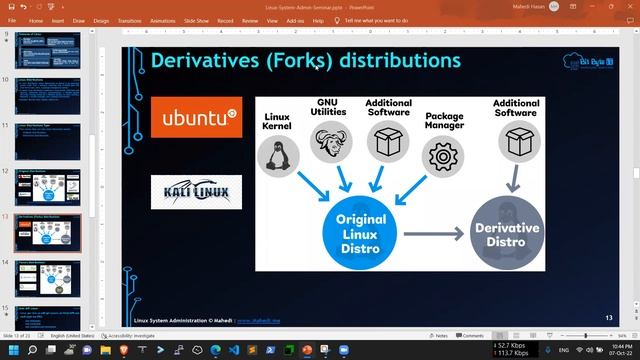Open Zoom app icon in taskbar

[x=344, y=350]
